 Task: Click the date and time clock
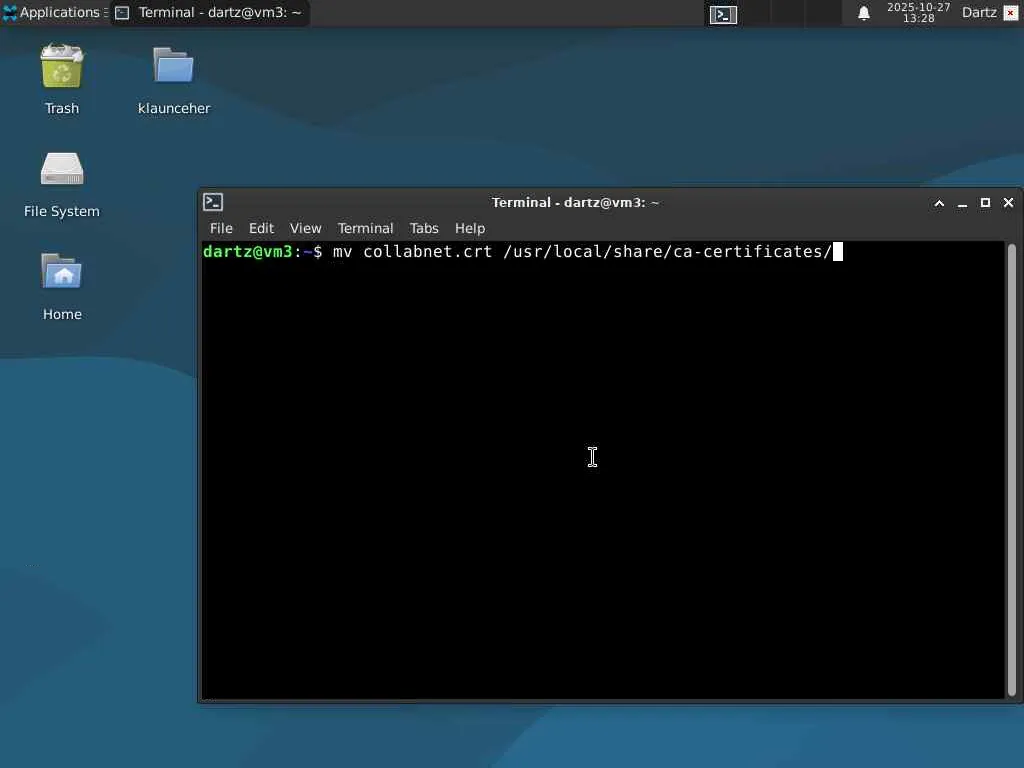coord(918,12)
